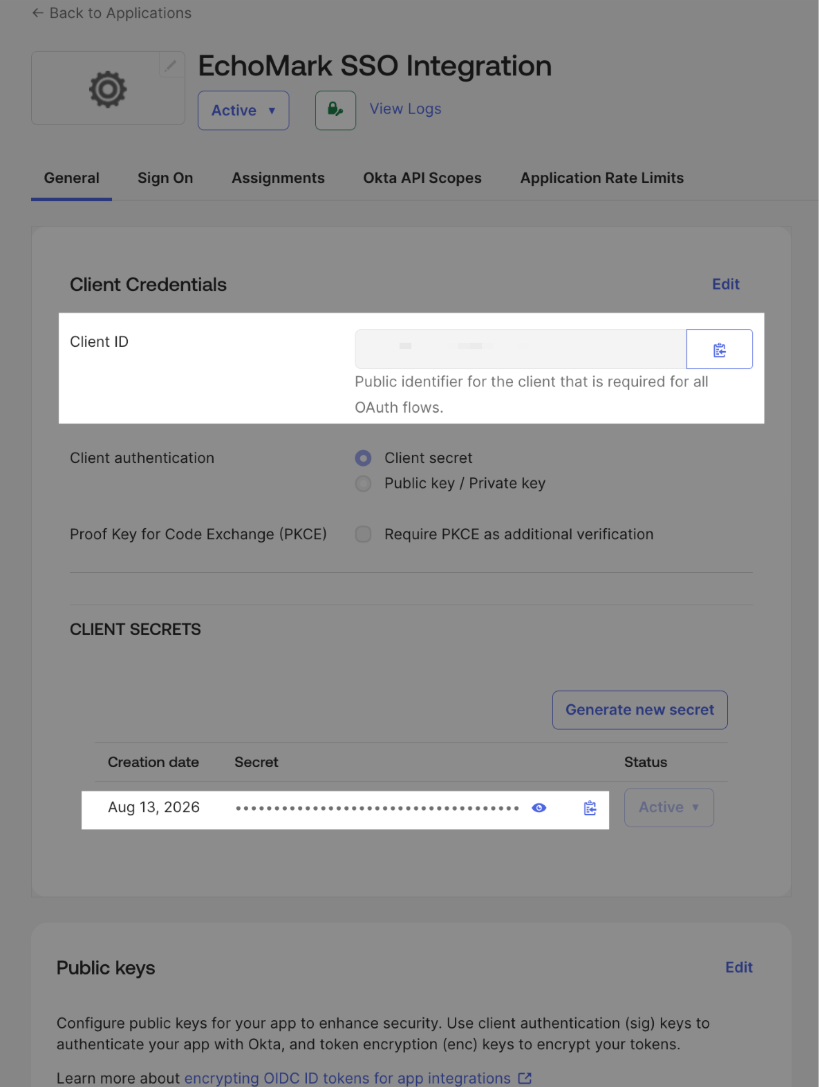Click Generate new secret button
The width and height of the screenshot is (819, 1087).
[639, 710]
